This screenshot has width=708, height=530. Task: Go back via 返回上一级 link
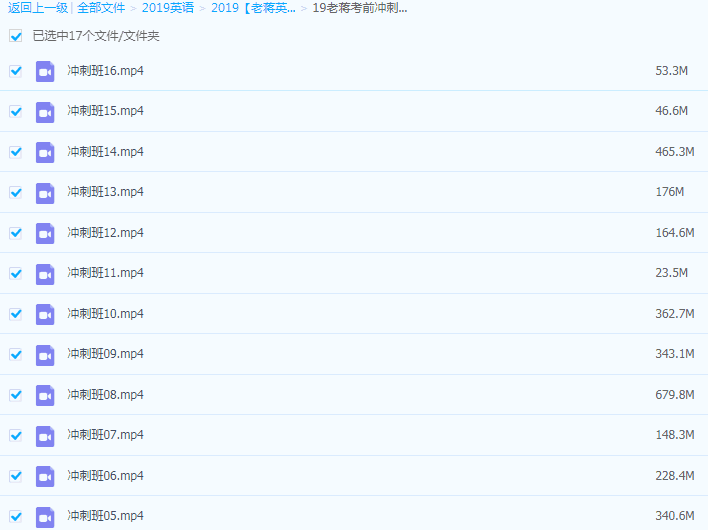[38, 8]
